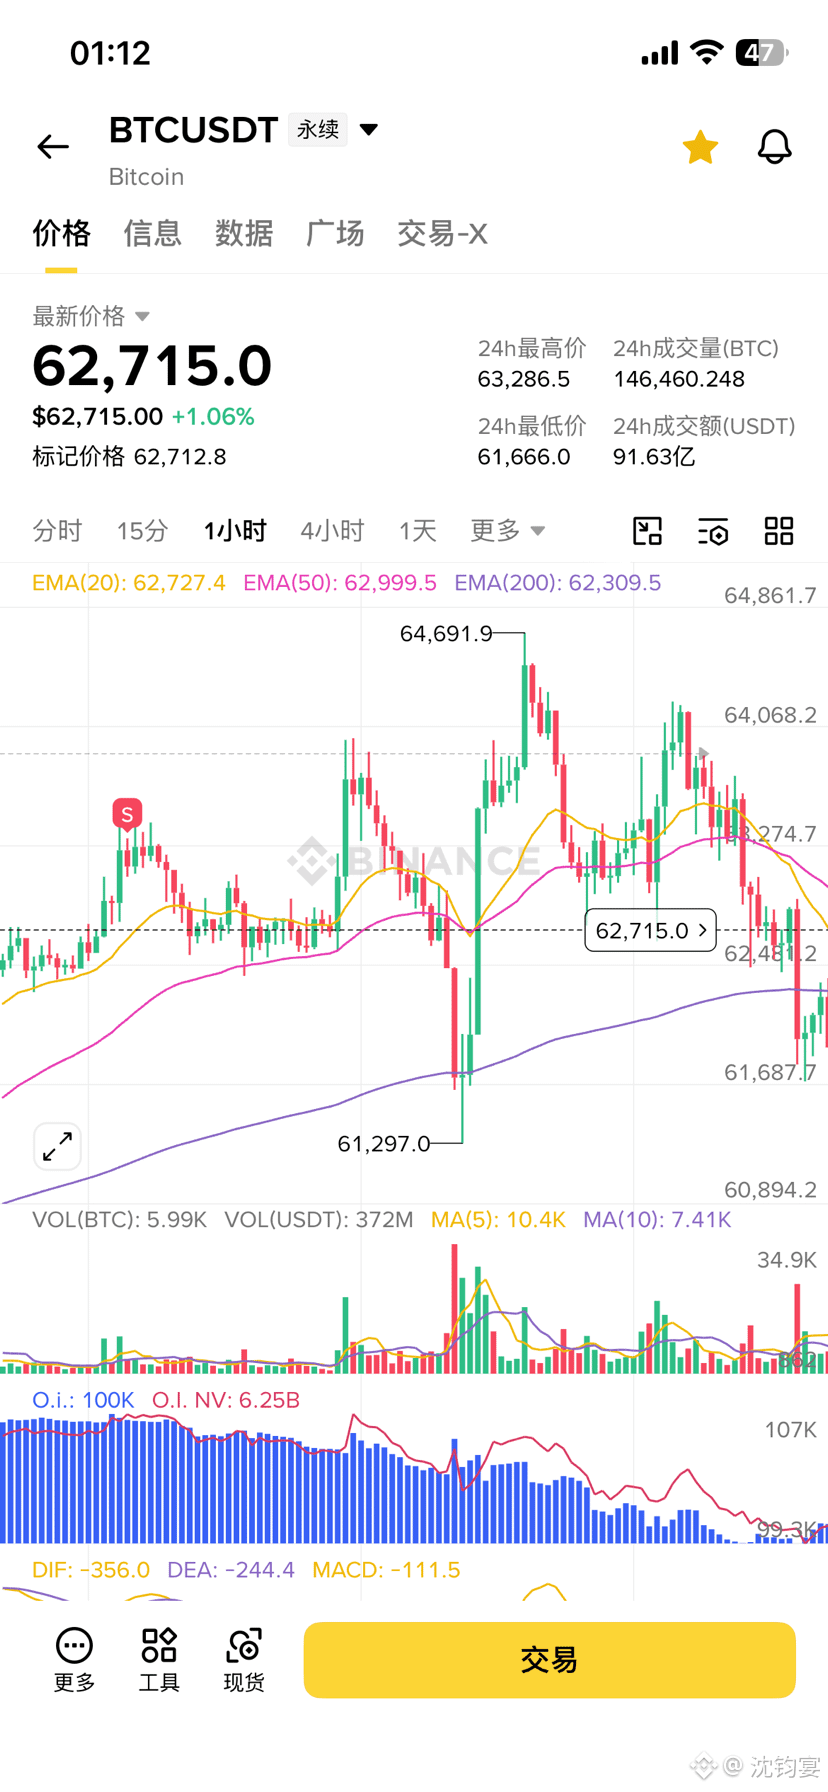Tap the O.I. NV 6.25B label
828x1792 pixels.
[226, 1400]
